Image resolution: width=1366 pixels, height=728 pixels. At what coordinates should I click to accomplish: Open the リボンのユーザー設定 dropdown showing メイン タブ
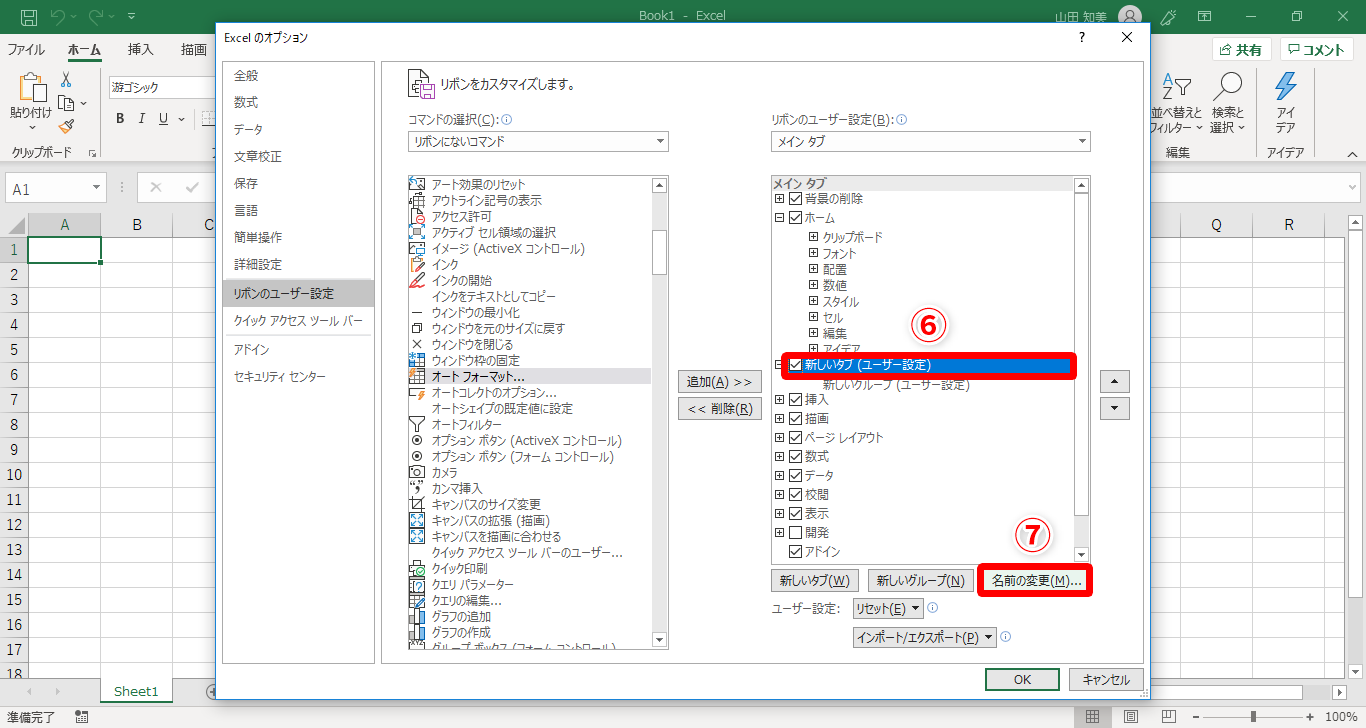(x=931, y=142)
